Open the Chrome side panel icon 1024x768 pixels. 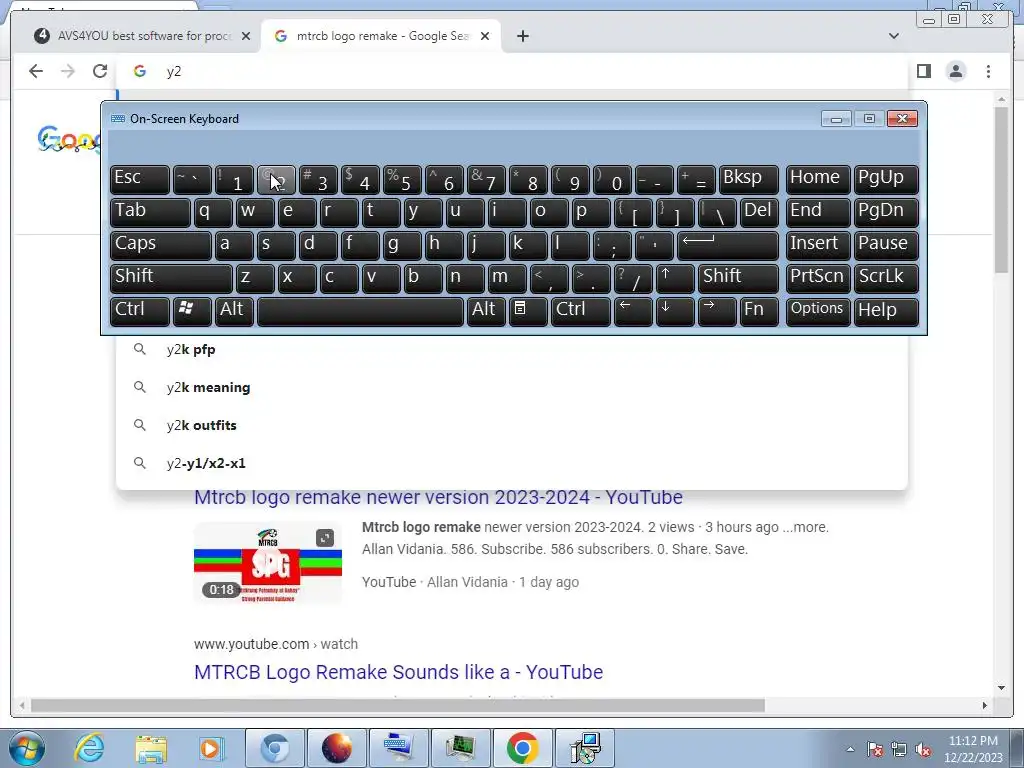[x=923, y=71]
